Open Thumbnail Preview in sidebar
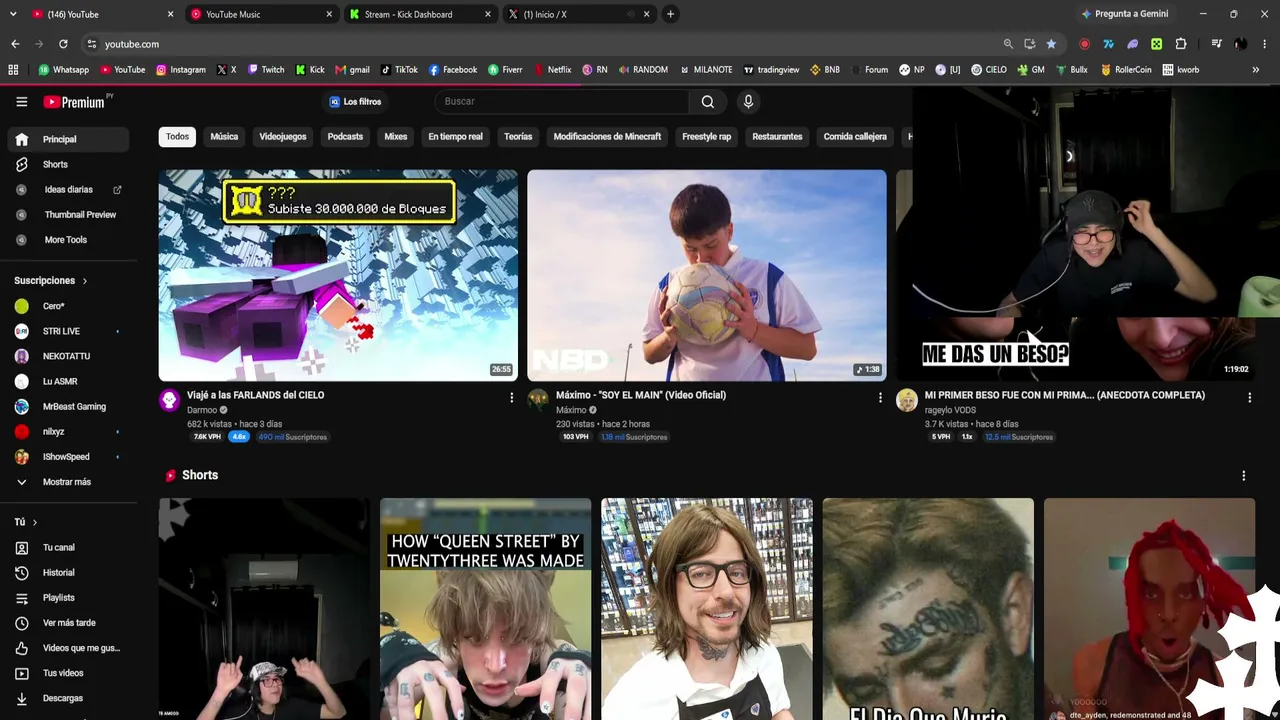Image resolution: width=1280 pixels, height=720 pixels. [67, 214]
